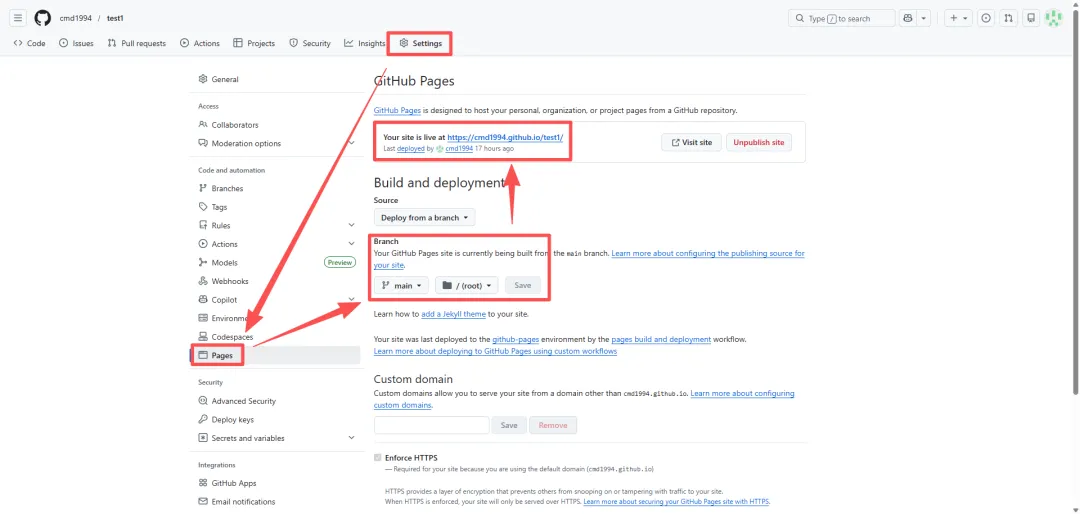Open pull requests icon in header
The image size is (1080, 514).
(x=1008, y=18)
